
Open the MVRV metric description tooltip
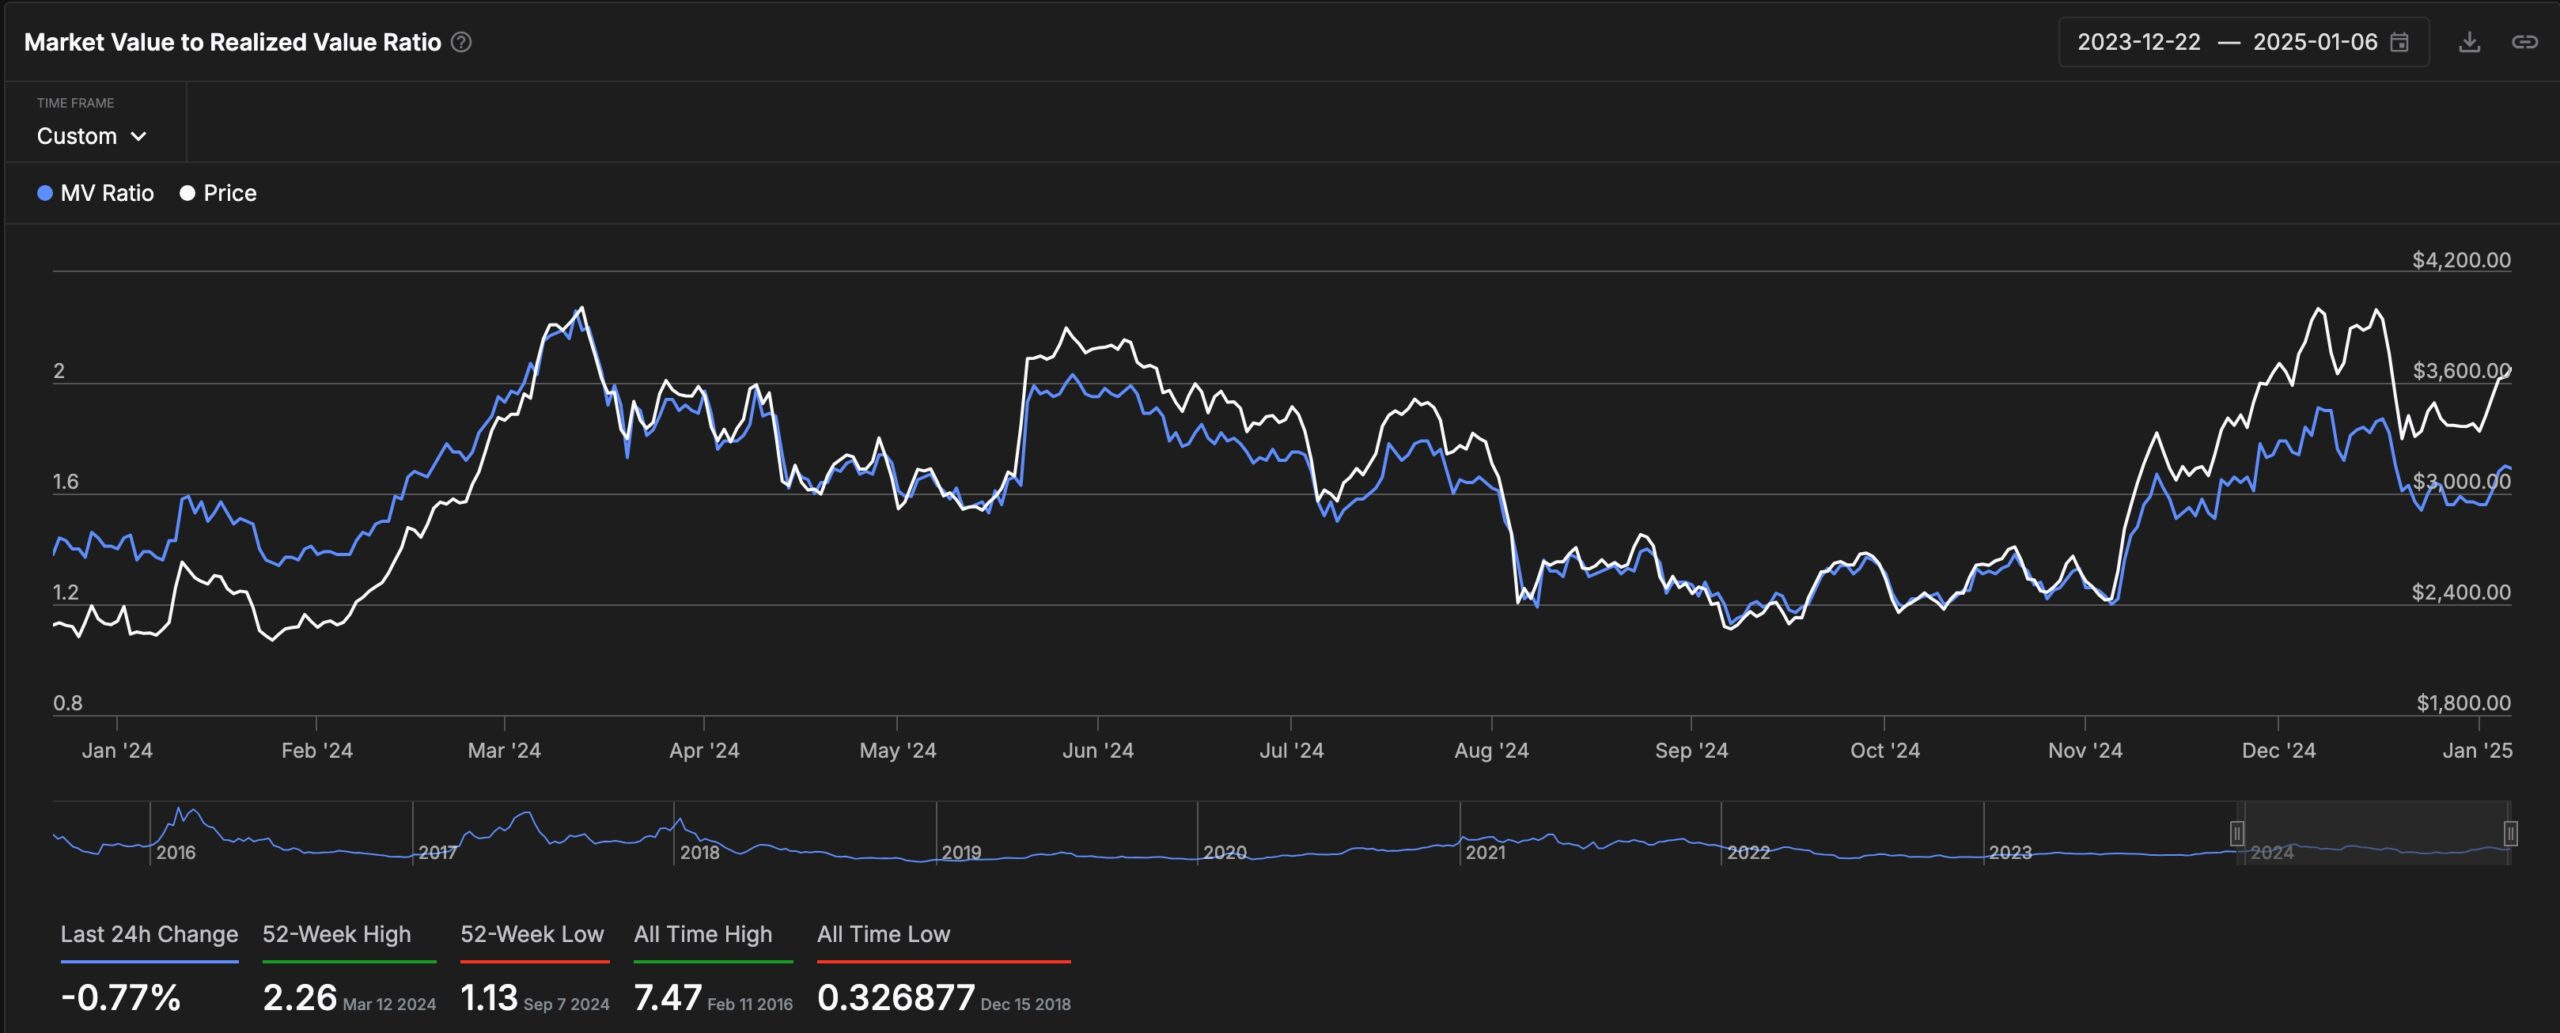pos(461,42)
